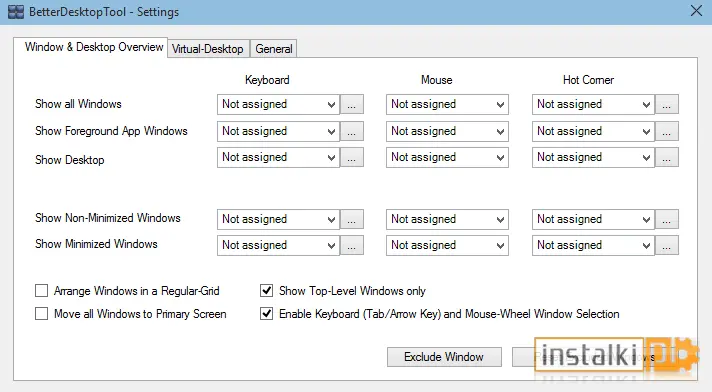
Task: Open Mouse dropdown for Show Non-Minimized Windows
Action: coord(447,219)
